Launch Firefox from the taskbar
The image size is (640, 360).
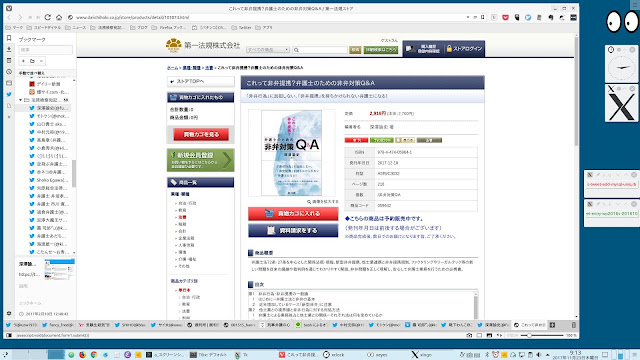(82, 355)
